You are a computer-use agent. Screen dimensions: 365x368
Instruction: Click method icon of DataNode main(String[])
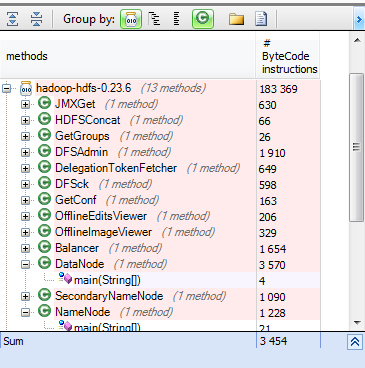65,278
